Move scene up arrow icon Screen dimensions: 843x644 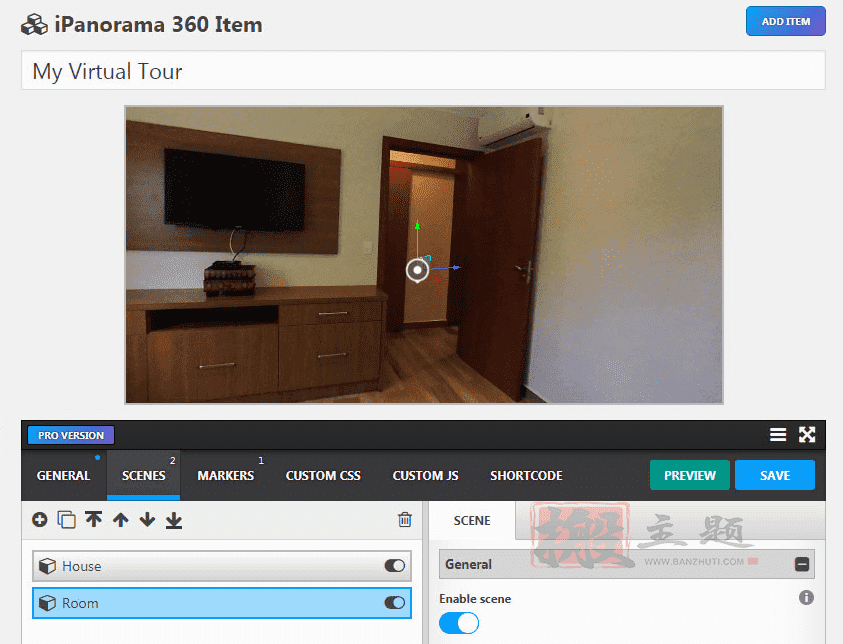(x=121, y=520)
